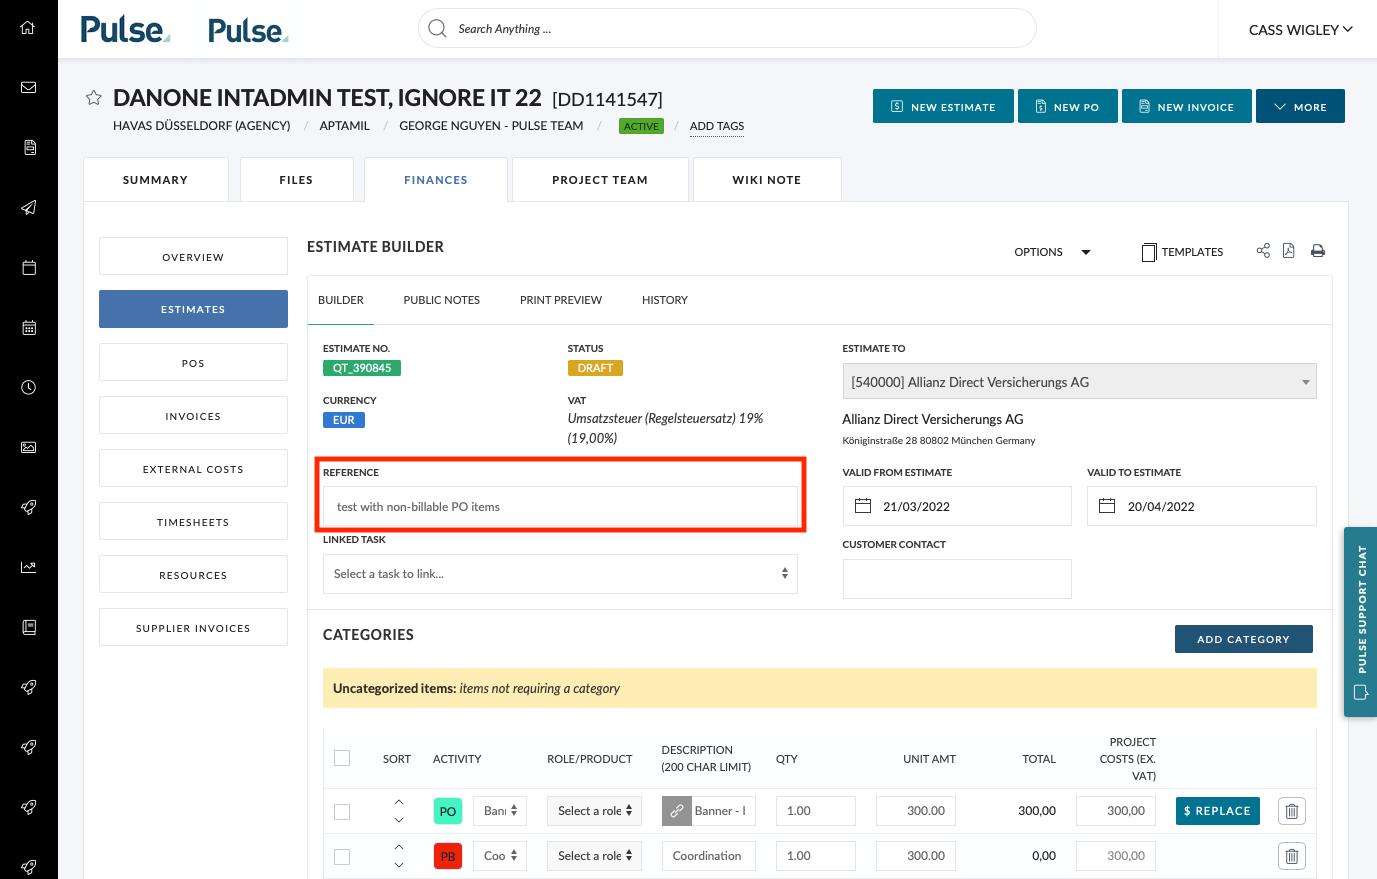Move Banner row up with sort arrow

(399, 802)
